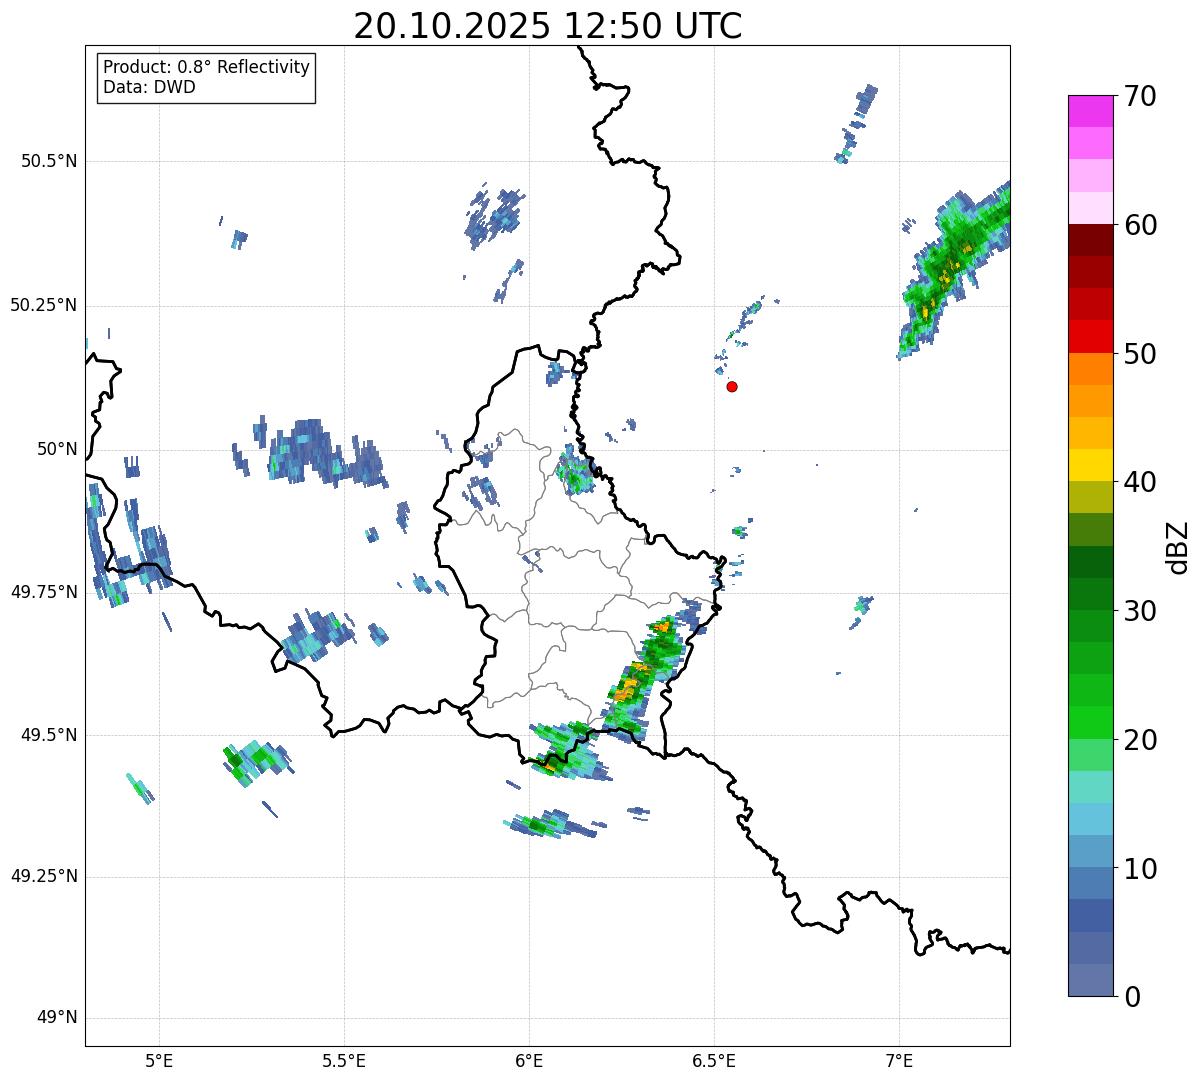The height and width of the screenshot is (1081, 1202).
Task: Click the timestamp title 20.10.2025 12:50 UTC
Action: click(x=547, y=26)
